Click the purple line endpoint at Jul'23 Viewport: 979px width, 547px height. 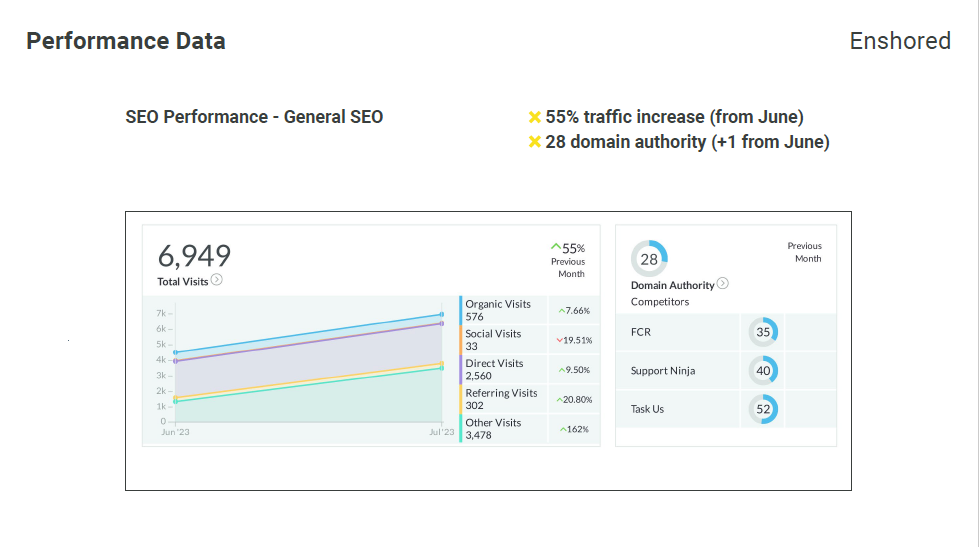[442, 323]
